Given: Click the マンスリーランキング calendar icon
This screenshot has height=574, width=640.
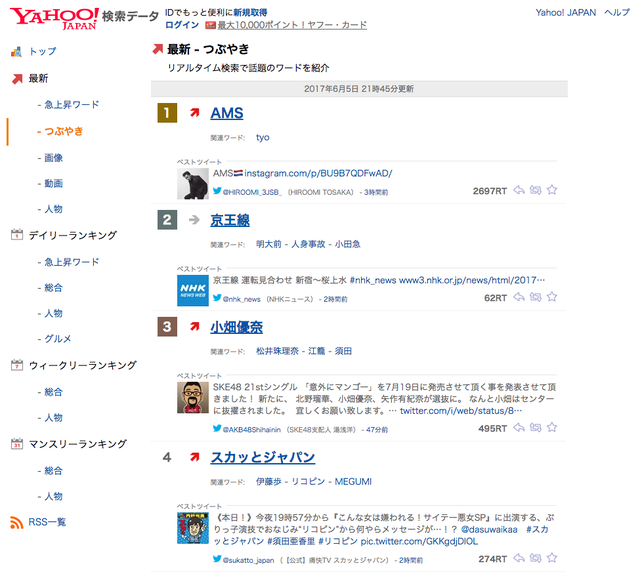Looking at the screenshot, I should pos(17,443).
